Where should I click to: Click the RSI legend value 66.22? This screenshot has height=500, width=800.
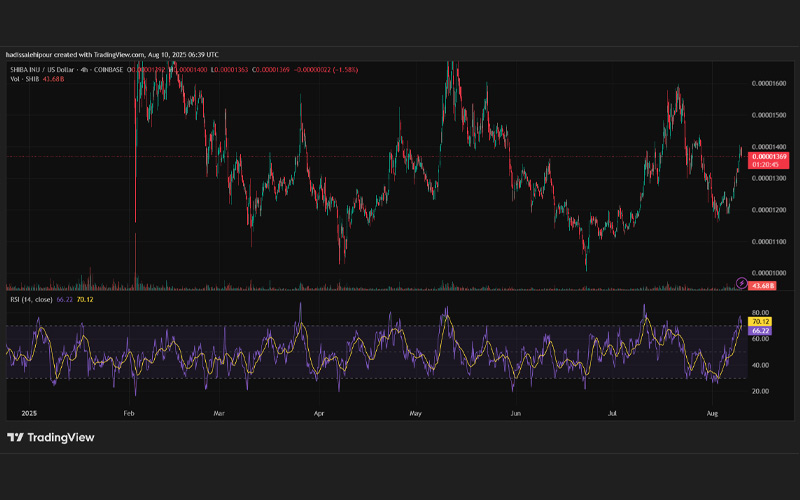pyautogui.click(x=64, y=299)
